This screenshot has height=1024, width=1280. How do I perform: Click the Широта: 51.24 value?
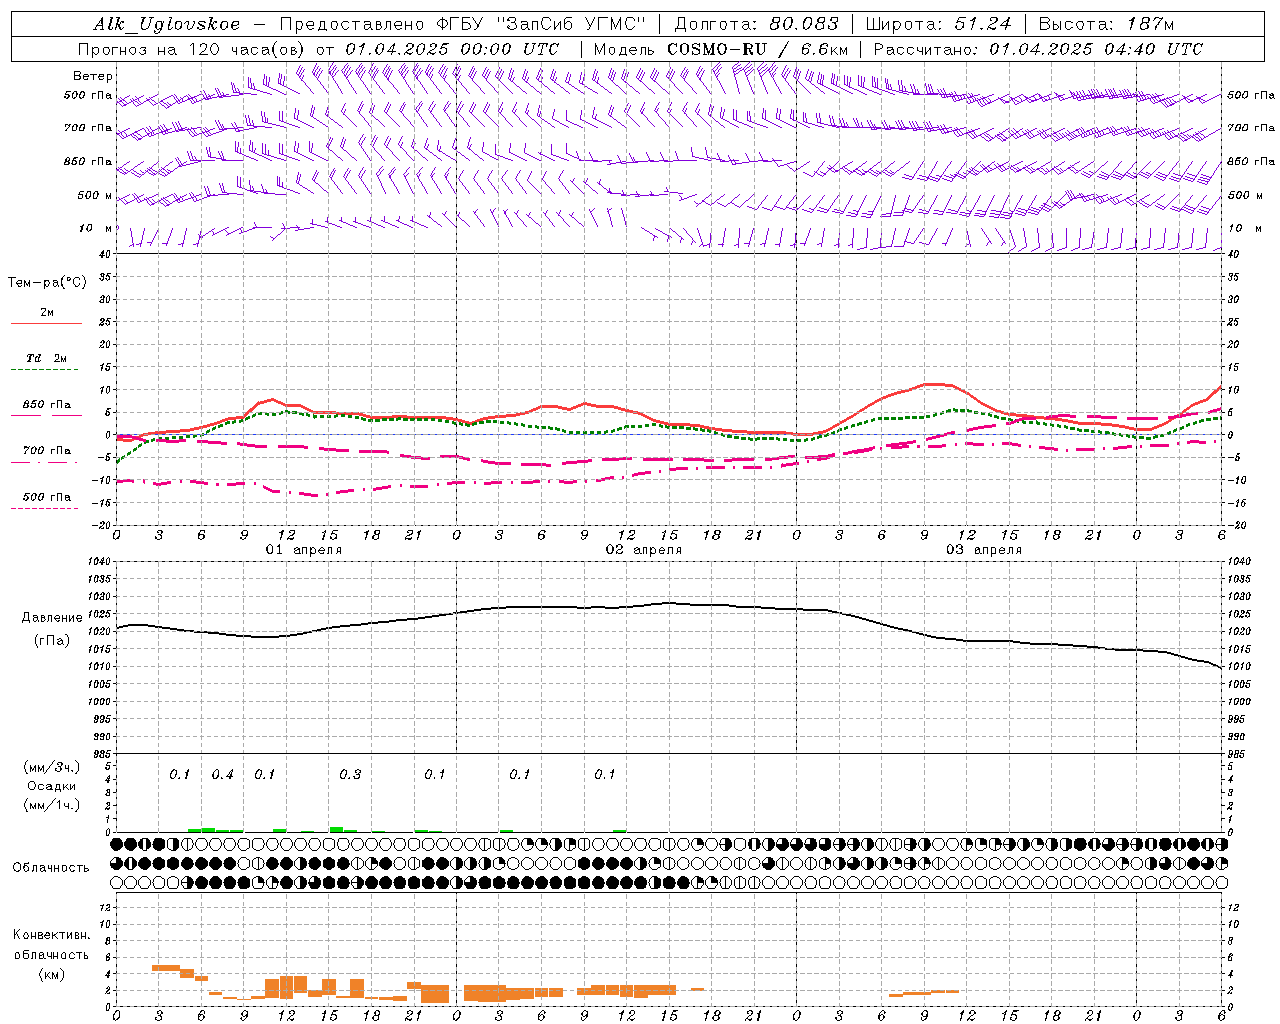tap(938, 24)
